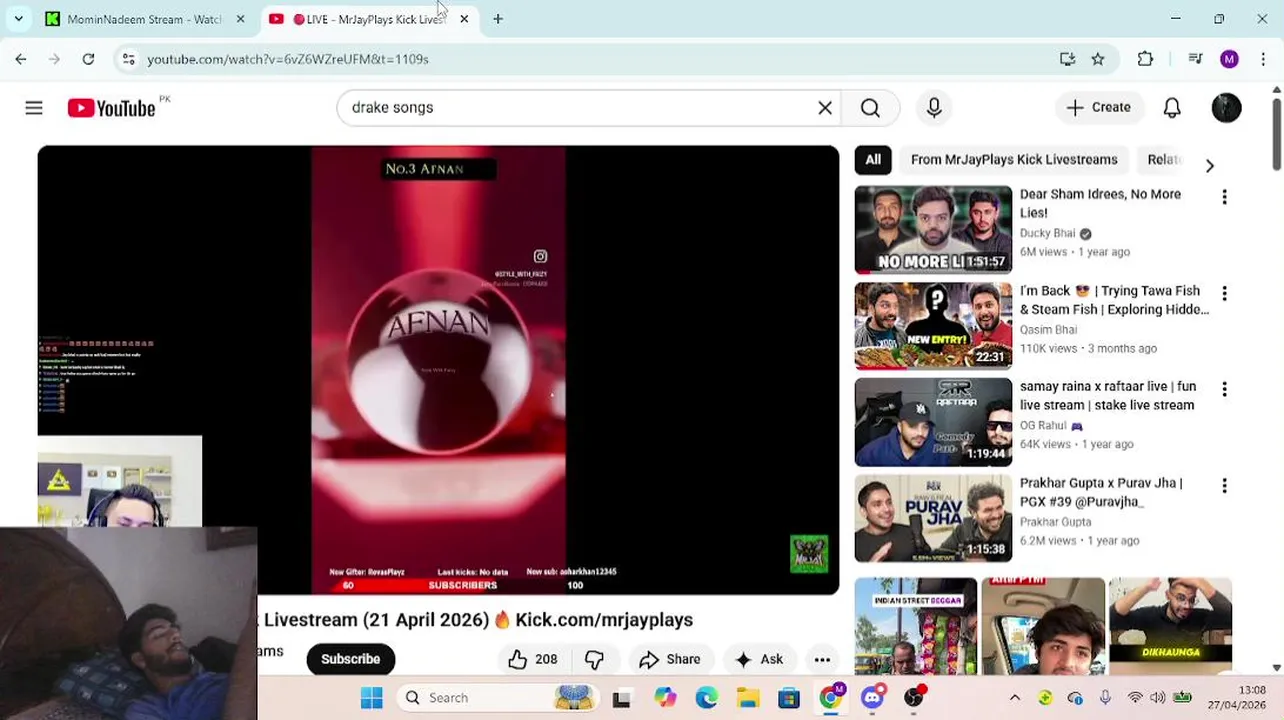View site information icon in address bar
1284x720 pixels.
click(x=128, y=59)
